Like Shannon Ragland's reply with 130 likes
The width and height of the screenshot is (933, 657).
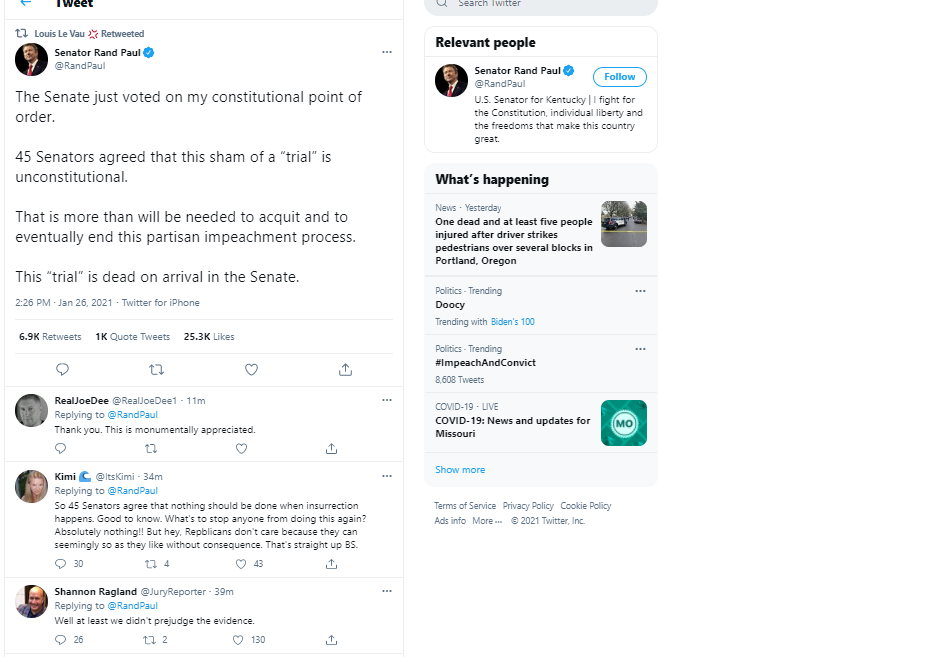tap(238, 640)
